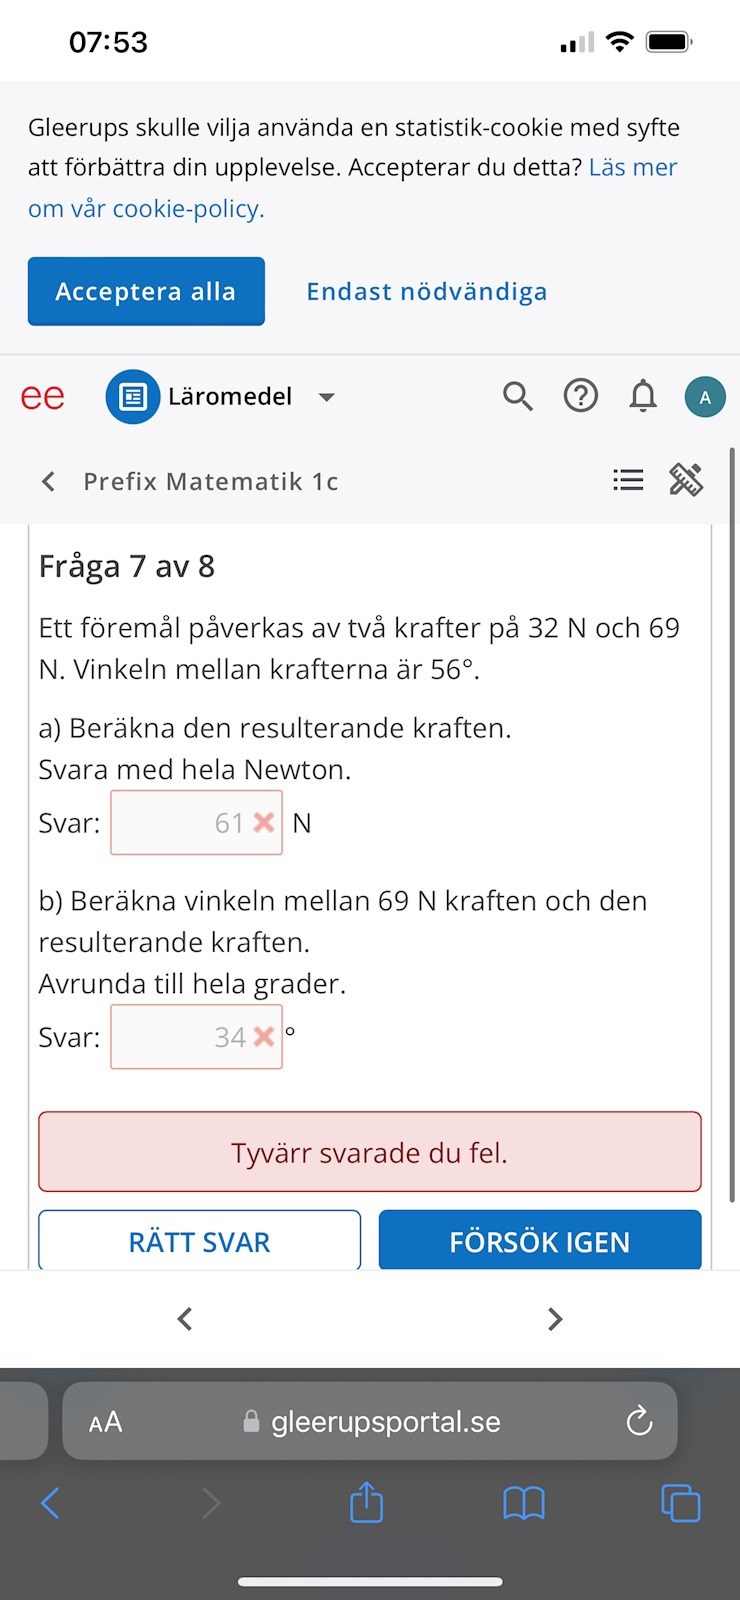Go to the previous question arrow
Screen dimensions: 740x1600
click(185, 1320)
